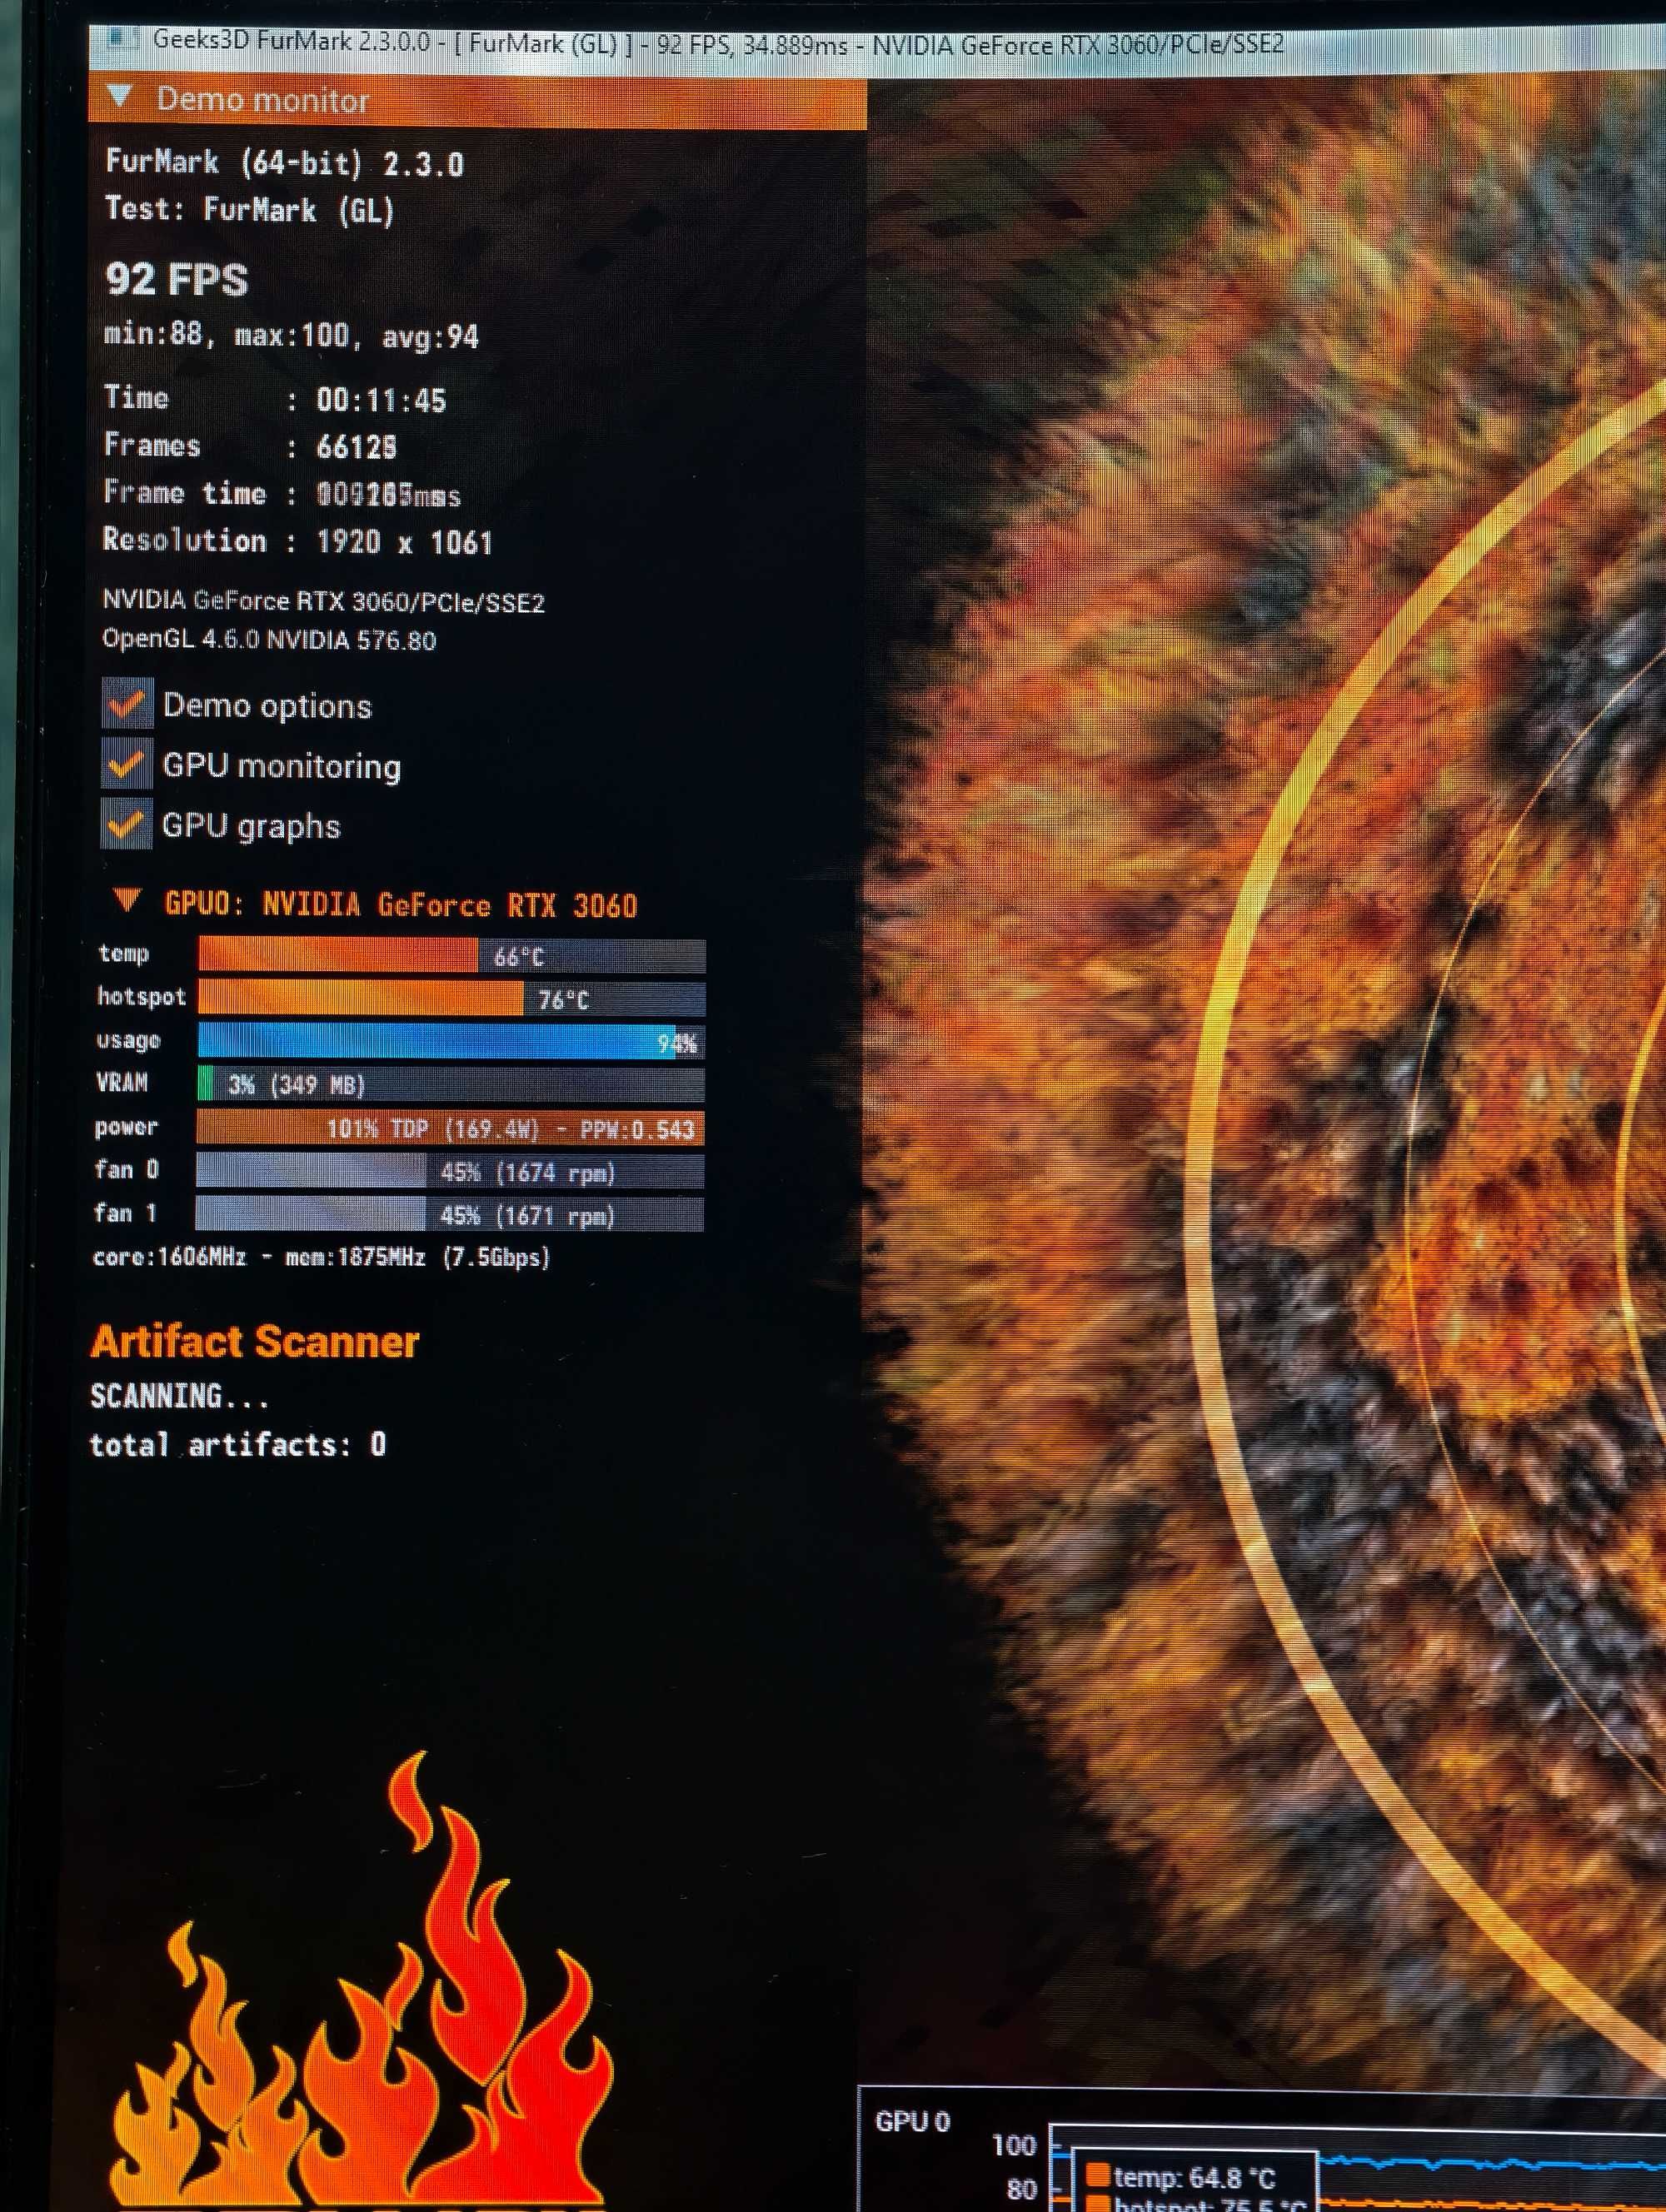Click the Demo monitor header label
Screen dimensions: 1666x2212
[x=263, y=100]
